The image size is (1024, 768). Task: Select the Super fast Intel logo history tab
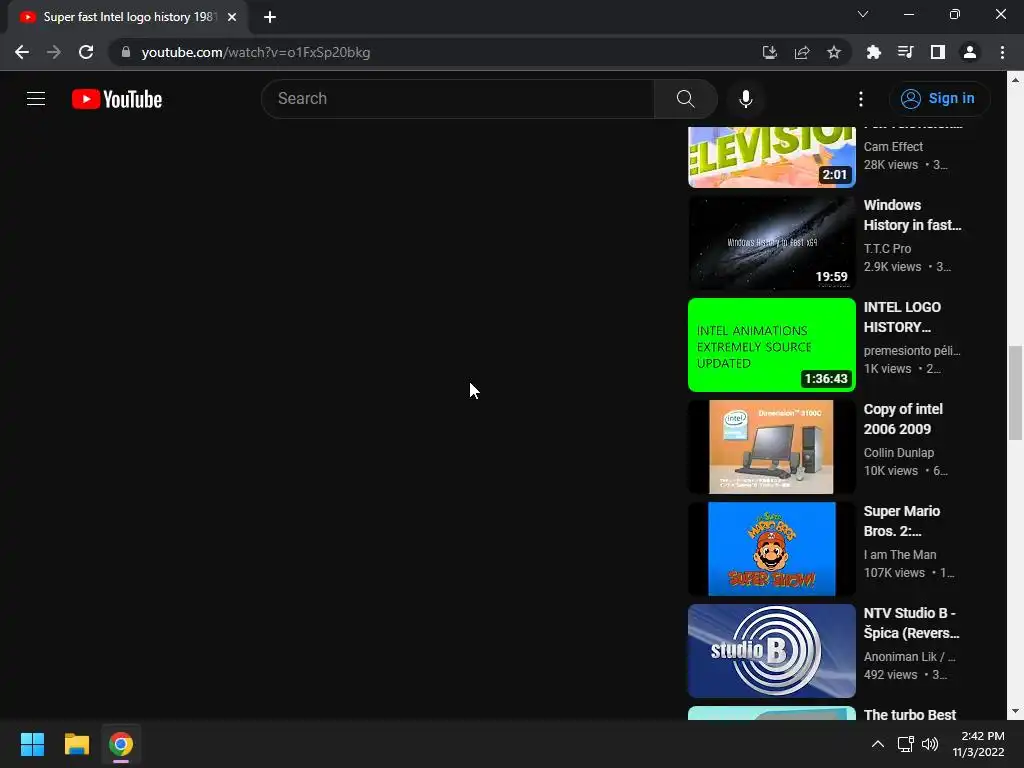coord(129,17)
